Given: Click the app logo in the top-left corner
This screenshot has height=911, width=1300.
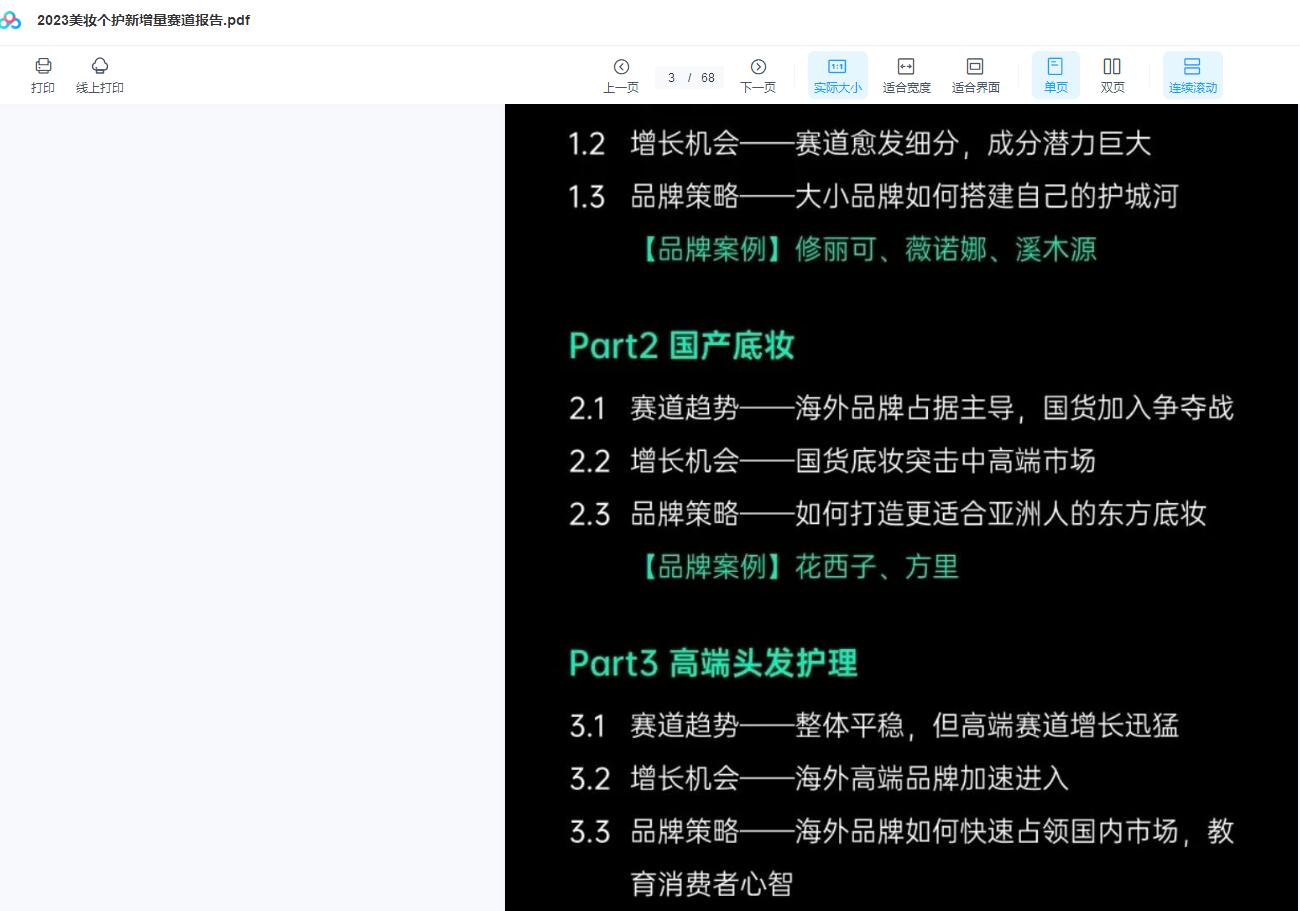Looking at the screenshot, I should pyautogui.click(x=11, y=20).
